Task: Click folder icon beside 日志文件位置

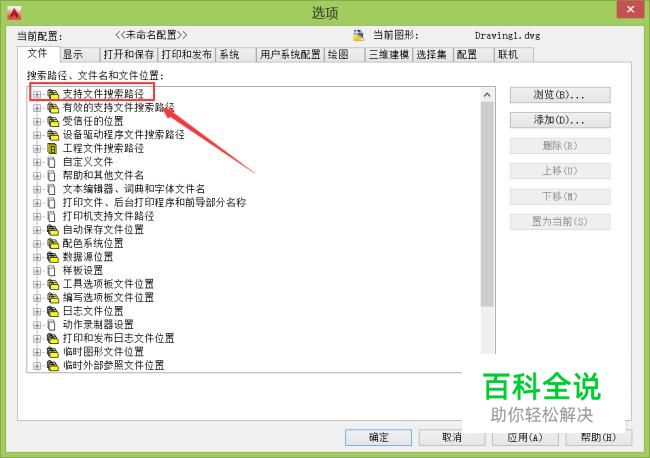Action: (53, 311)
